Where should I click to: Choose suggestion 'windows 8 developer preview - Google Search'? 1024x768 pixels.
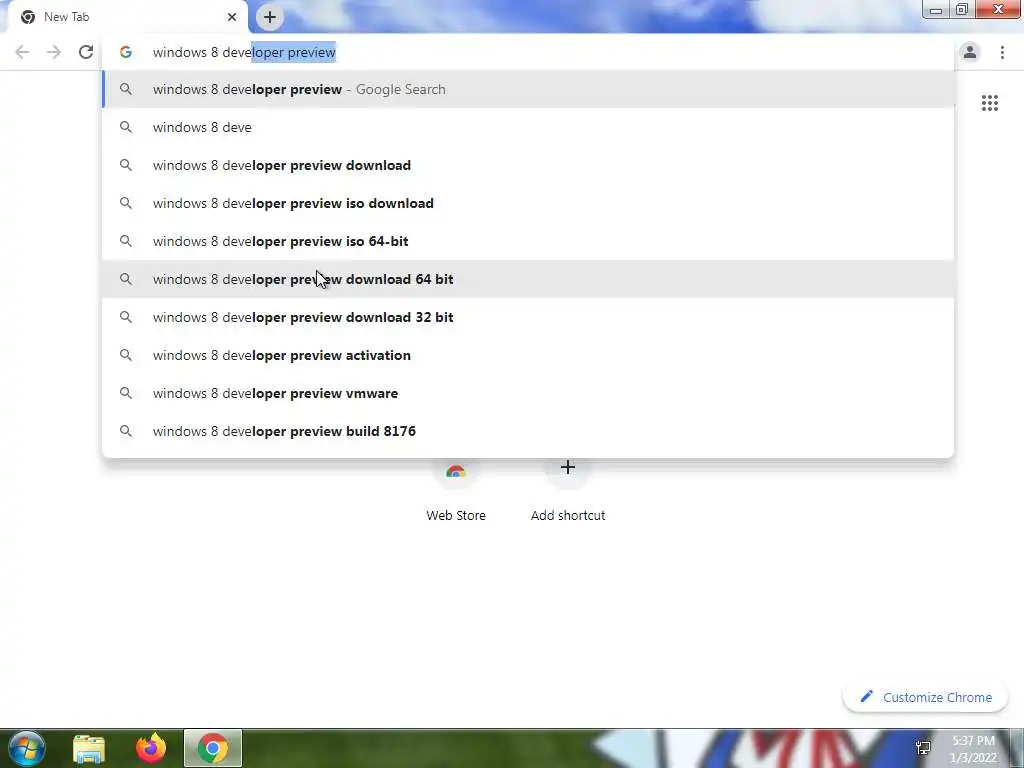(x=528, y=89)
